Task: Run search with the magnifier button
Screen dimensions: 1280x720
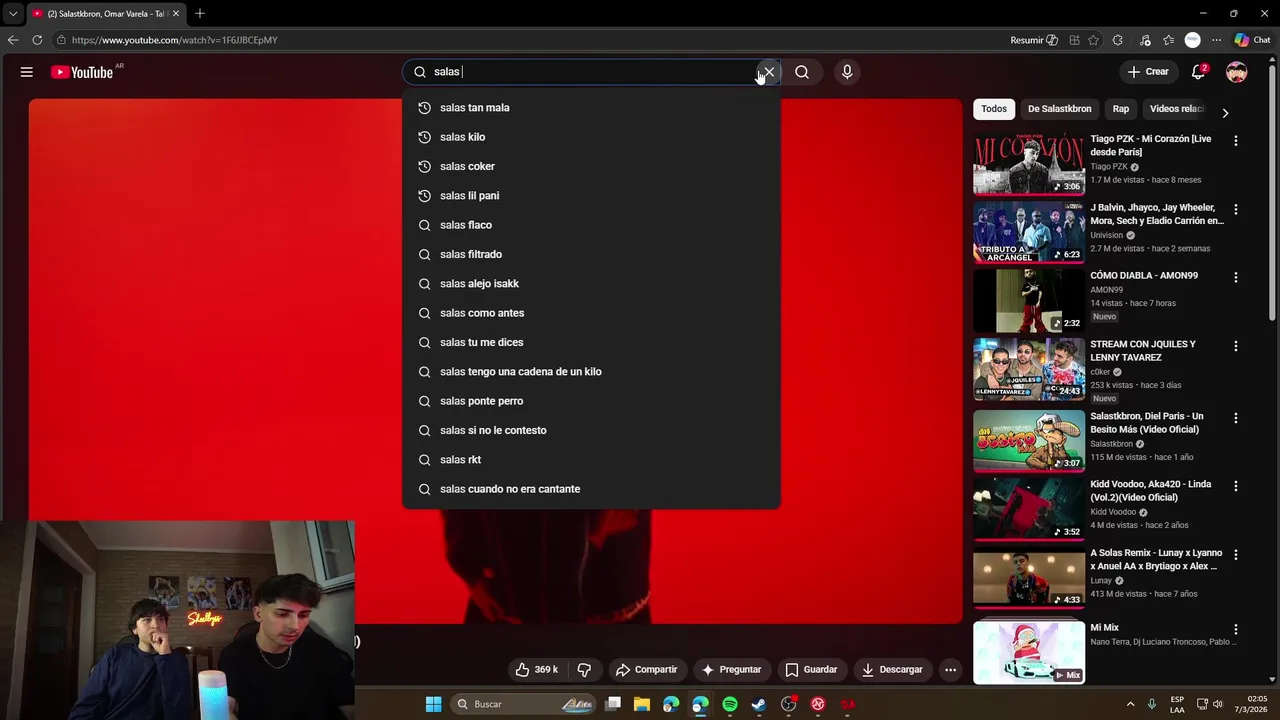Action: point(802,72)
